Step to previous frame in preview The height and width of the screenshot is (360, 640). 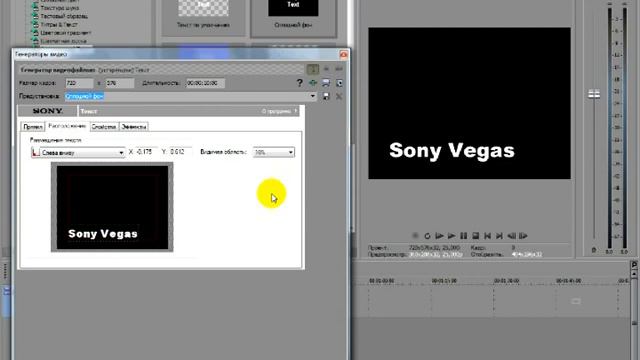[x=511, y=236]
